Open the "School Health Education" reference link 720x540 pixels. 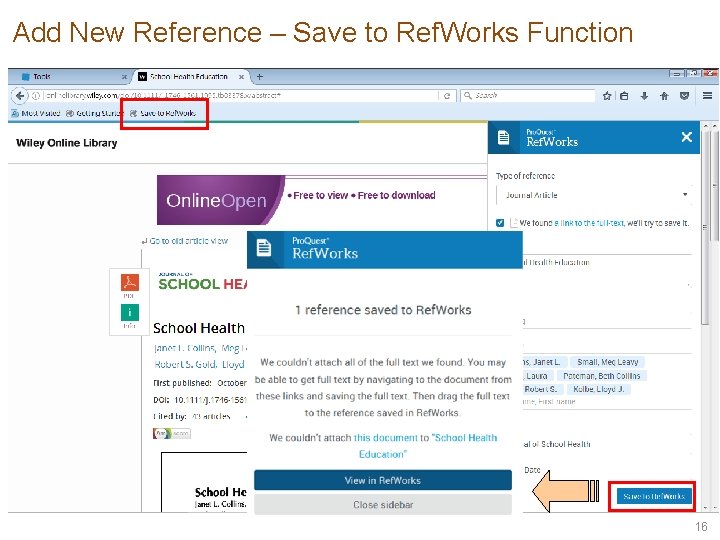[x=427, y=446]
